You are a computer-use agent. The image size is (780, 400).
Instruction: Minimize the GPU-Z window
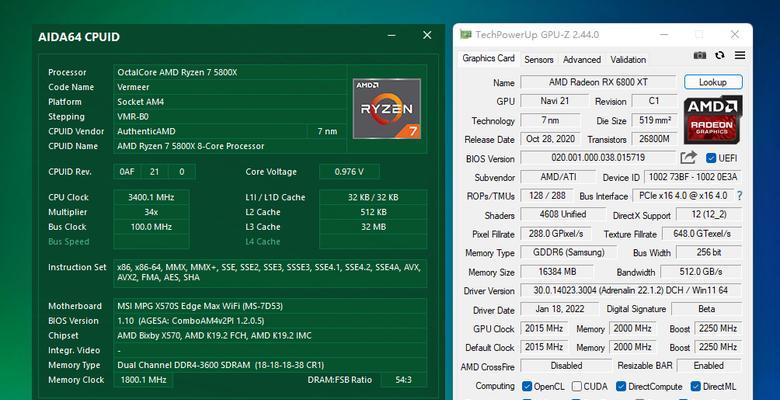point(665,34)
